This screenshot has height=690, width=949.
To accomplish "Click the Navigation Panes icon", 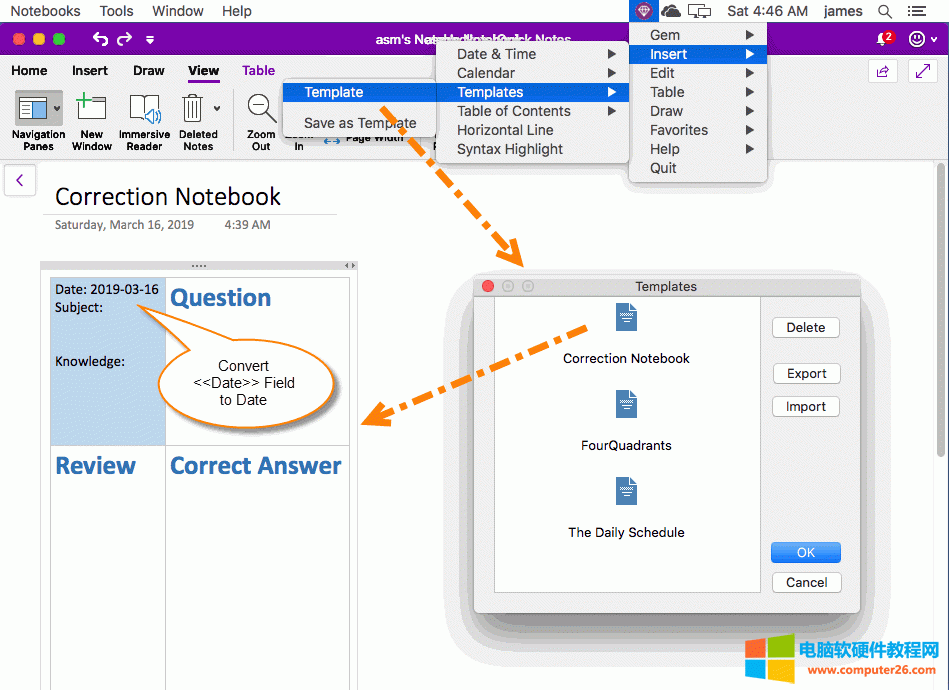I will click(x=31, y=108).
